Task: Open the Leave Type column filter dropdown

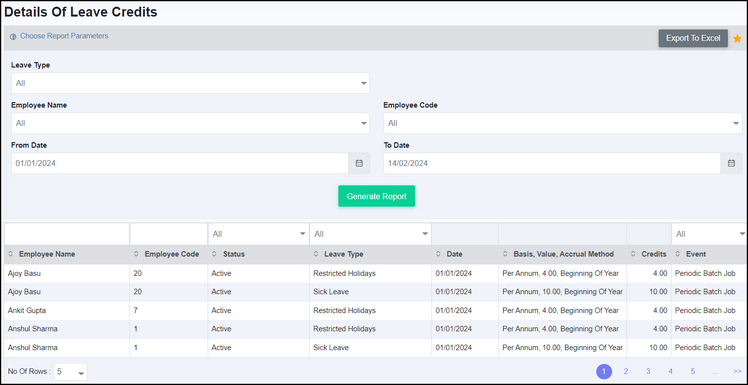Action: coord(370,234)
